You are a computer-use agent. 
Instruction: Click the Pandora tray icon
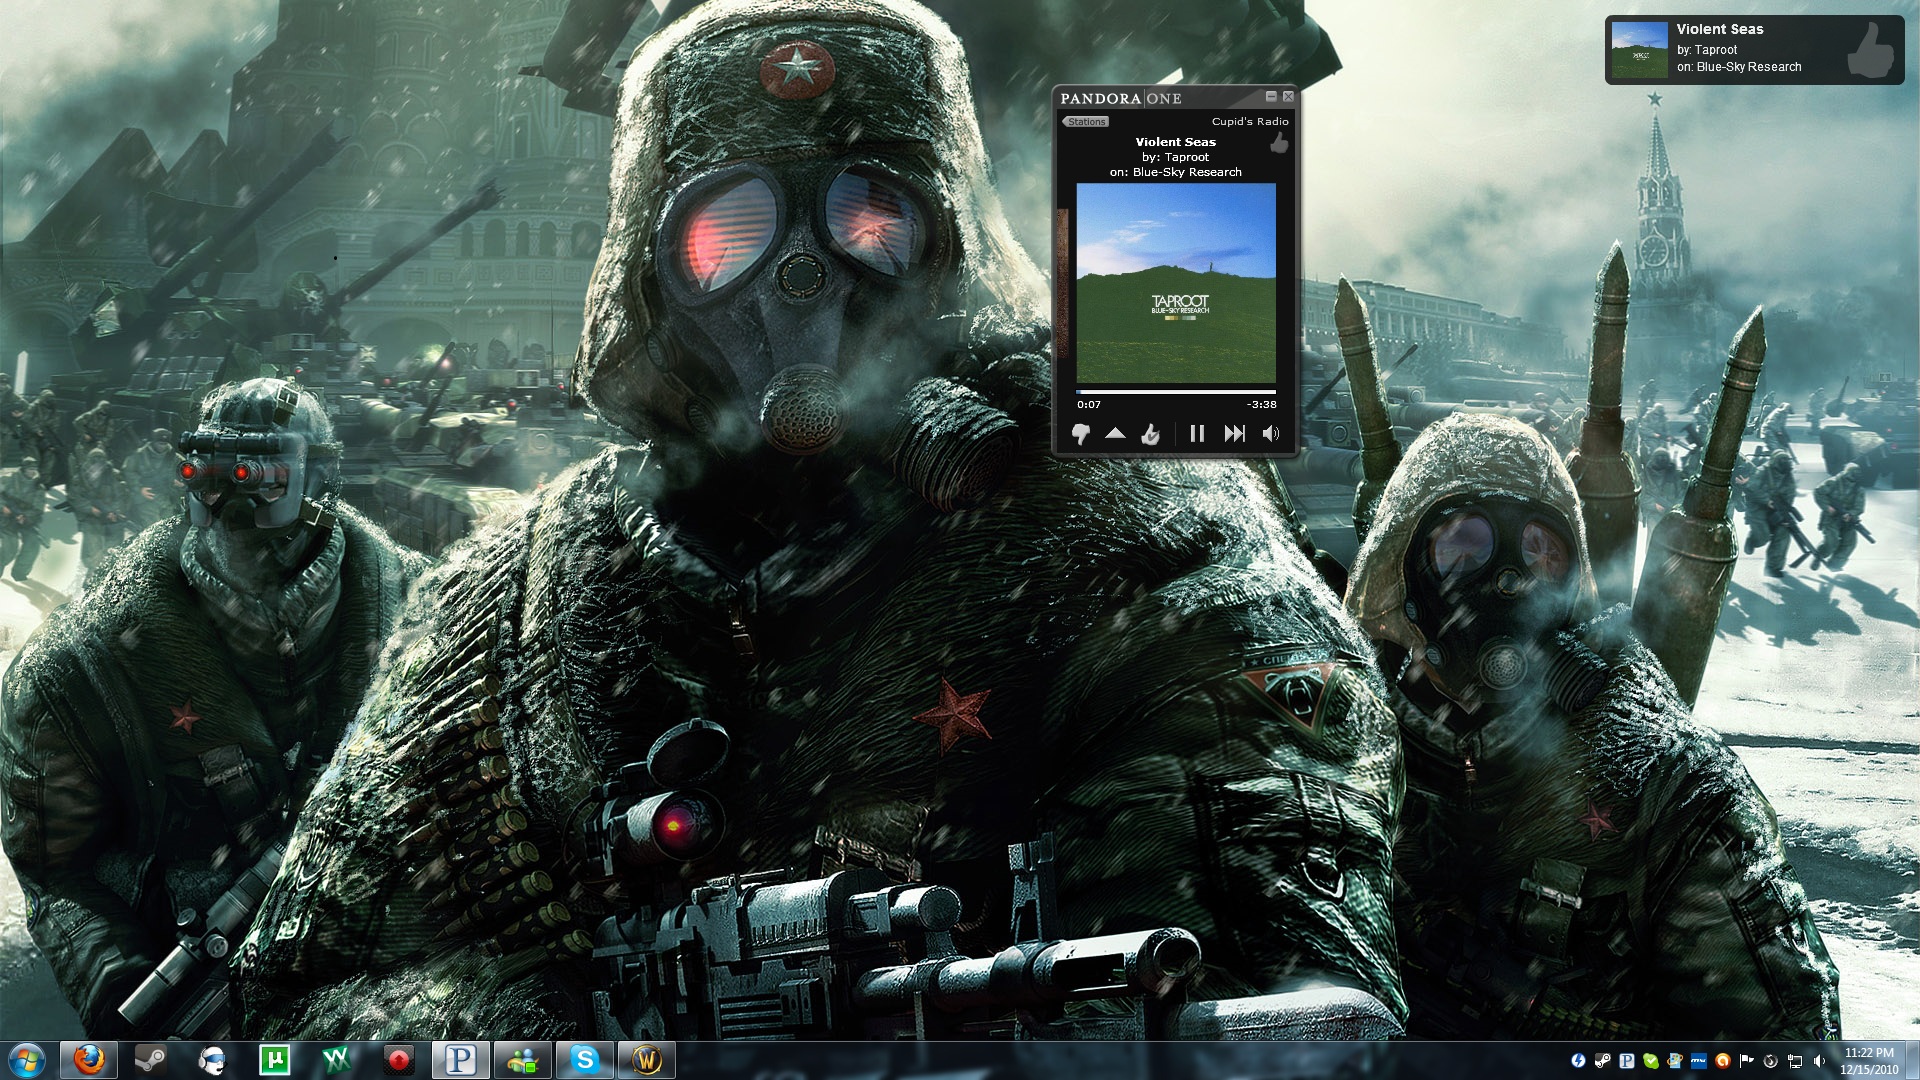coord(1627,1061)
